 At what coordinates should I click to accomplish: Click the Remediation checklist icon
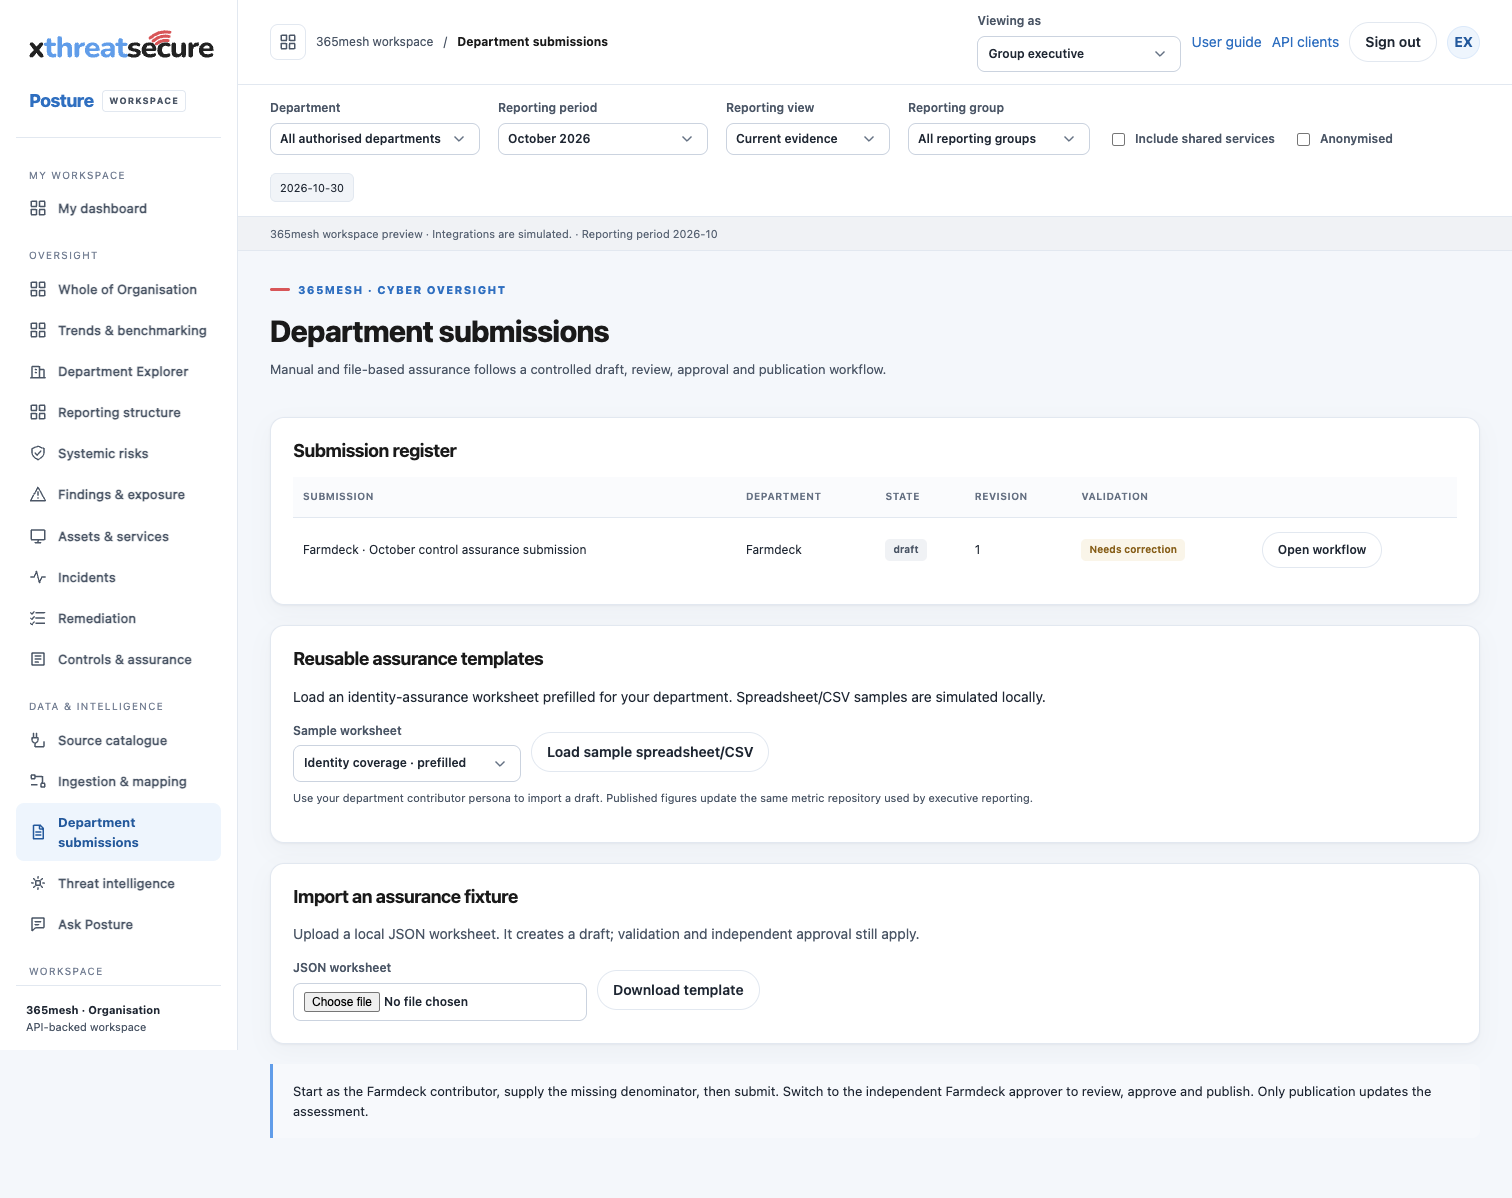38,618
